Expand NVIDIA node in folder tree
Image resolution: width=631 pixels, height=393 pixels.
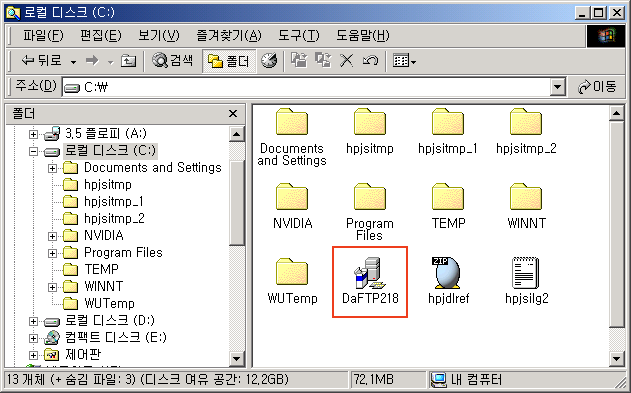52,236
